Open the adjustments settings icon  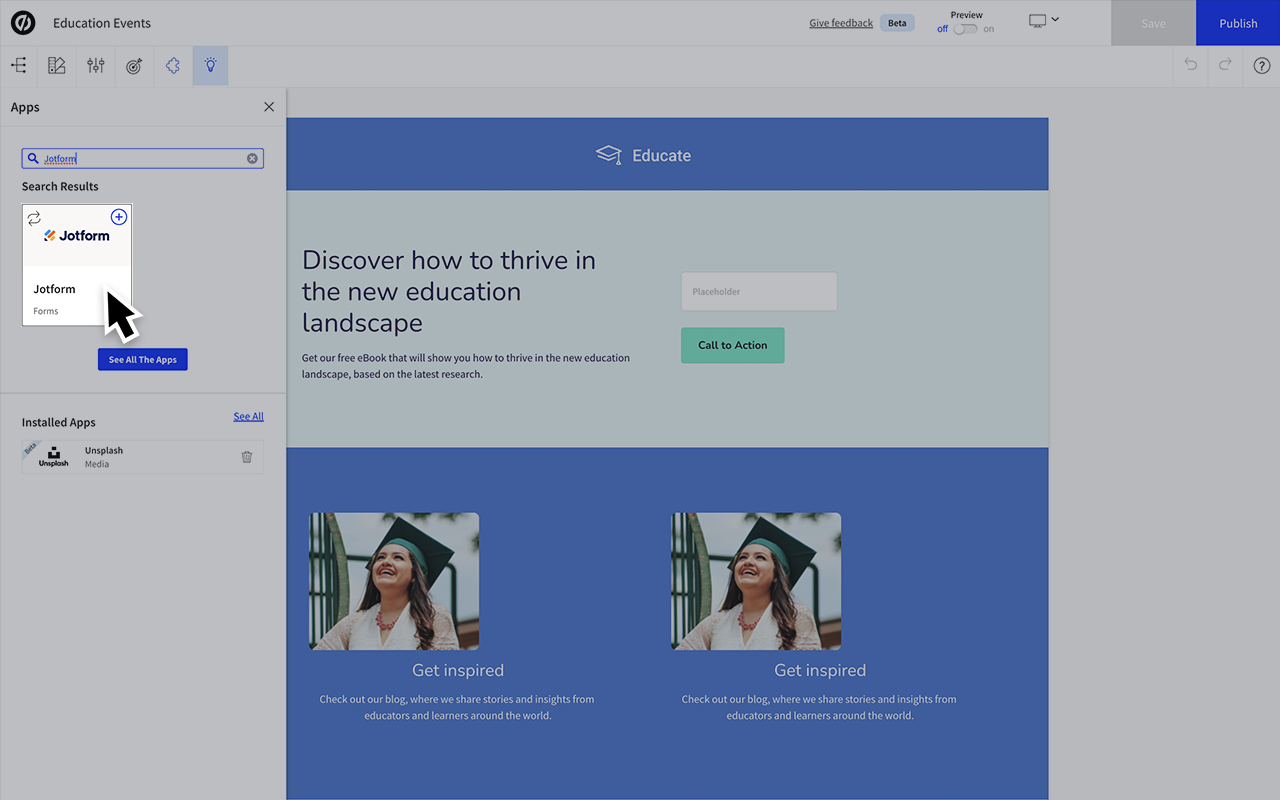95,65
